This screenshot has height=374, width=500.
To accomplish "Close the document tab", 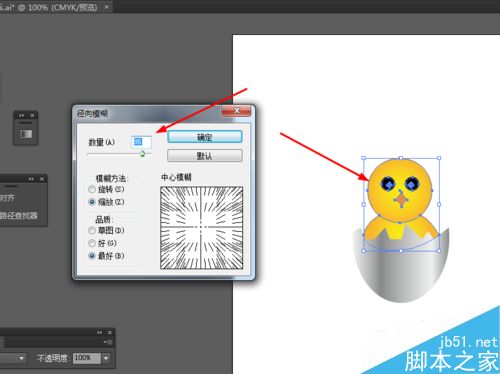I will (x=106, y=7).
